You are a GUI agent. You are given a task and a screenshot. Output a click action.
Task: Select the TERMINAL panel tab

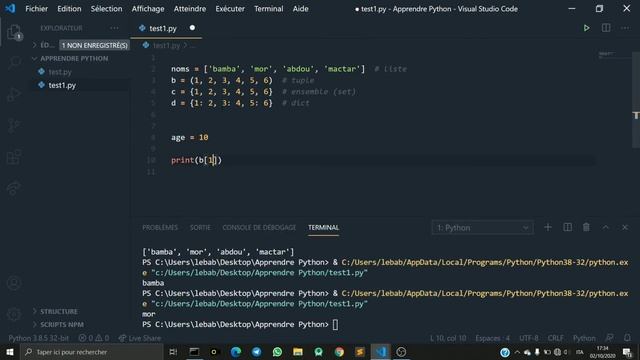pyautogui.click(x=323, y=227)
